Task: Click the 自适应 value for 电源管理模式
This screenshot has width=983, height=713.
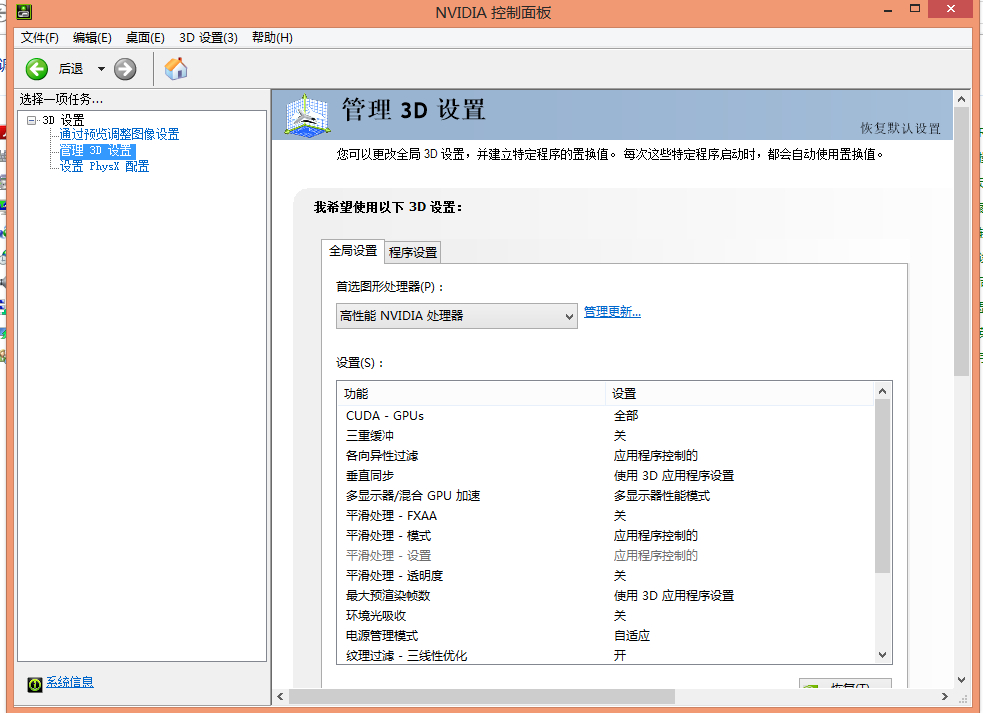Action: pos(632,636)
